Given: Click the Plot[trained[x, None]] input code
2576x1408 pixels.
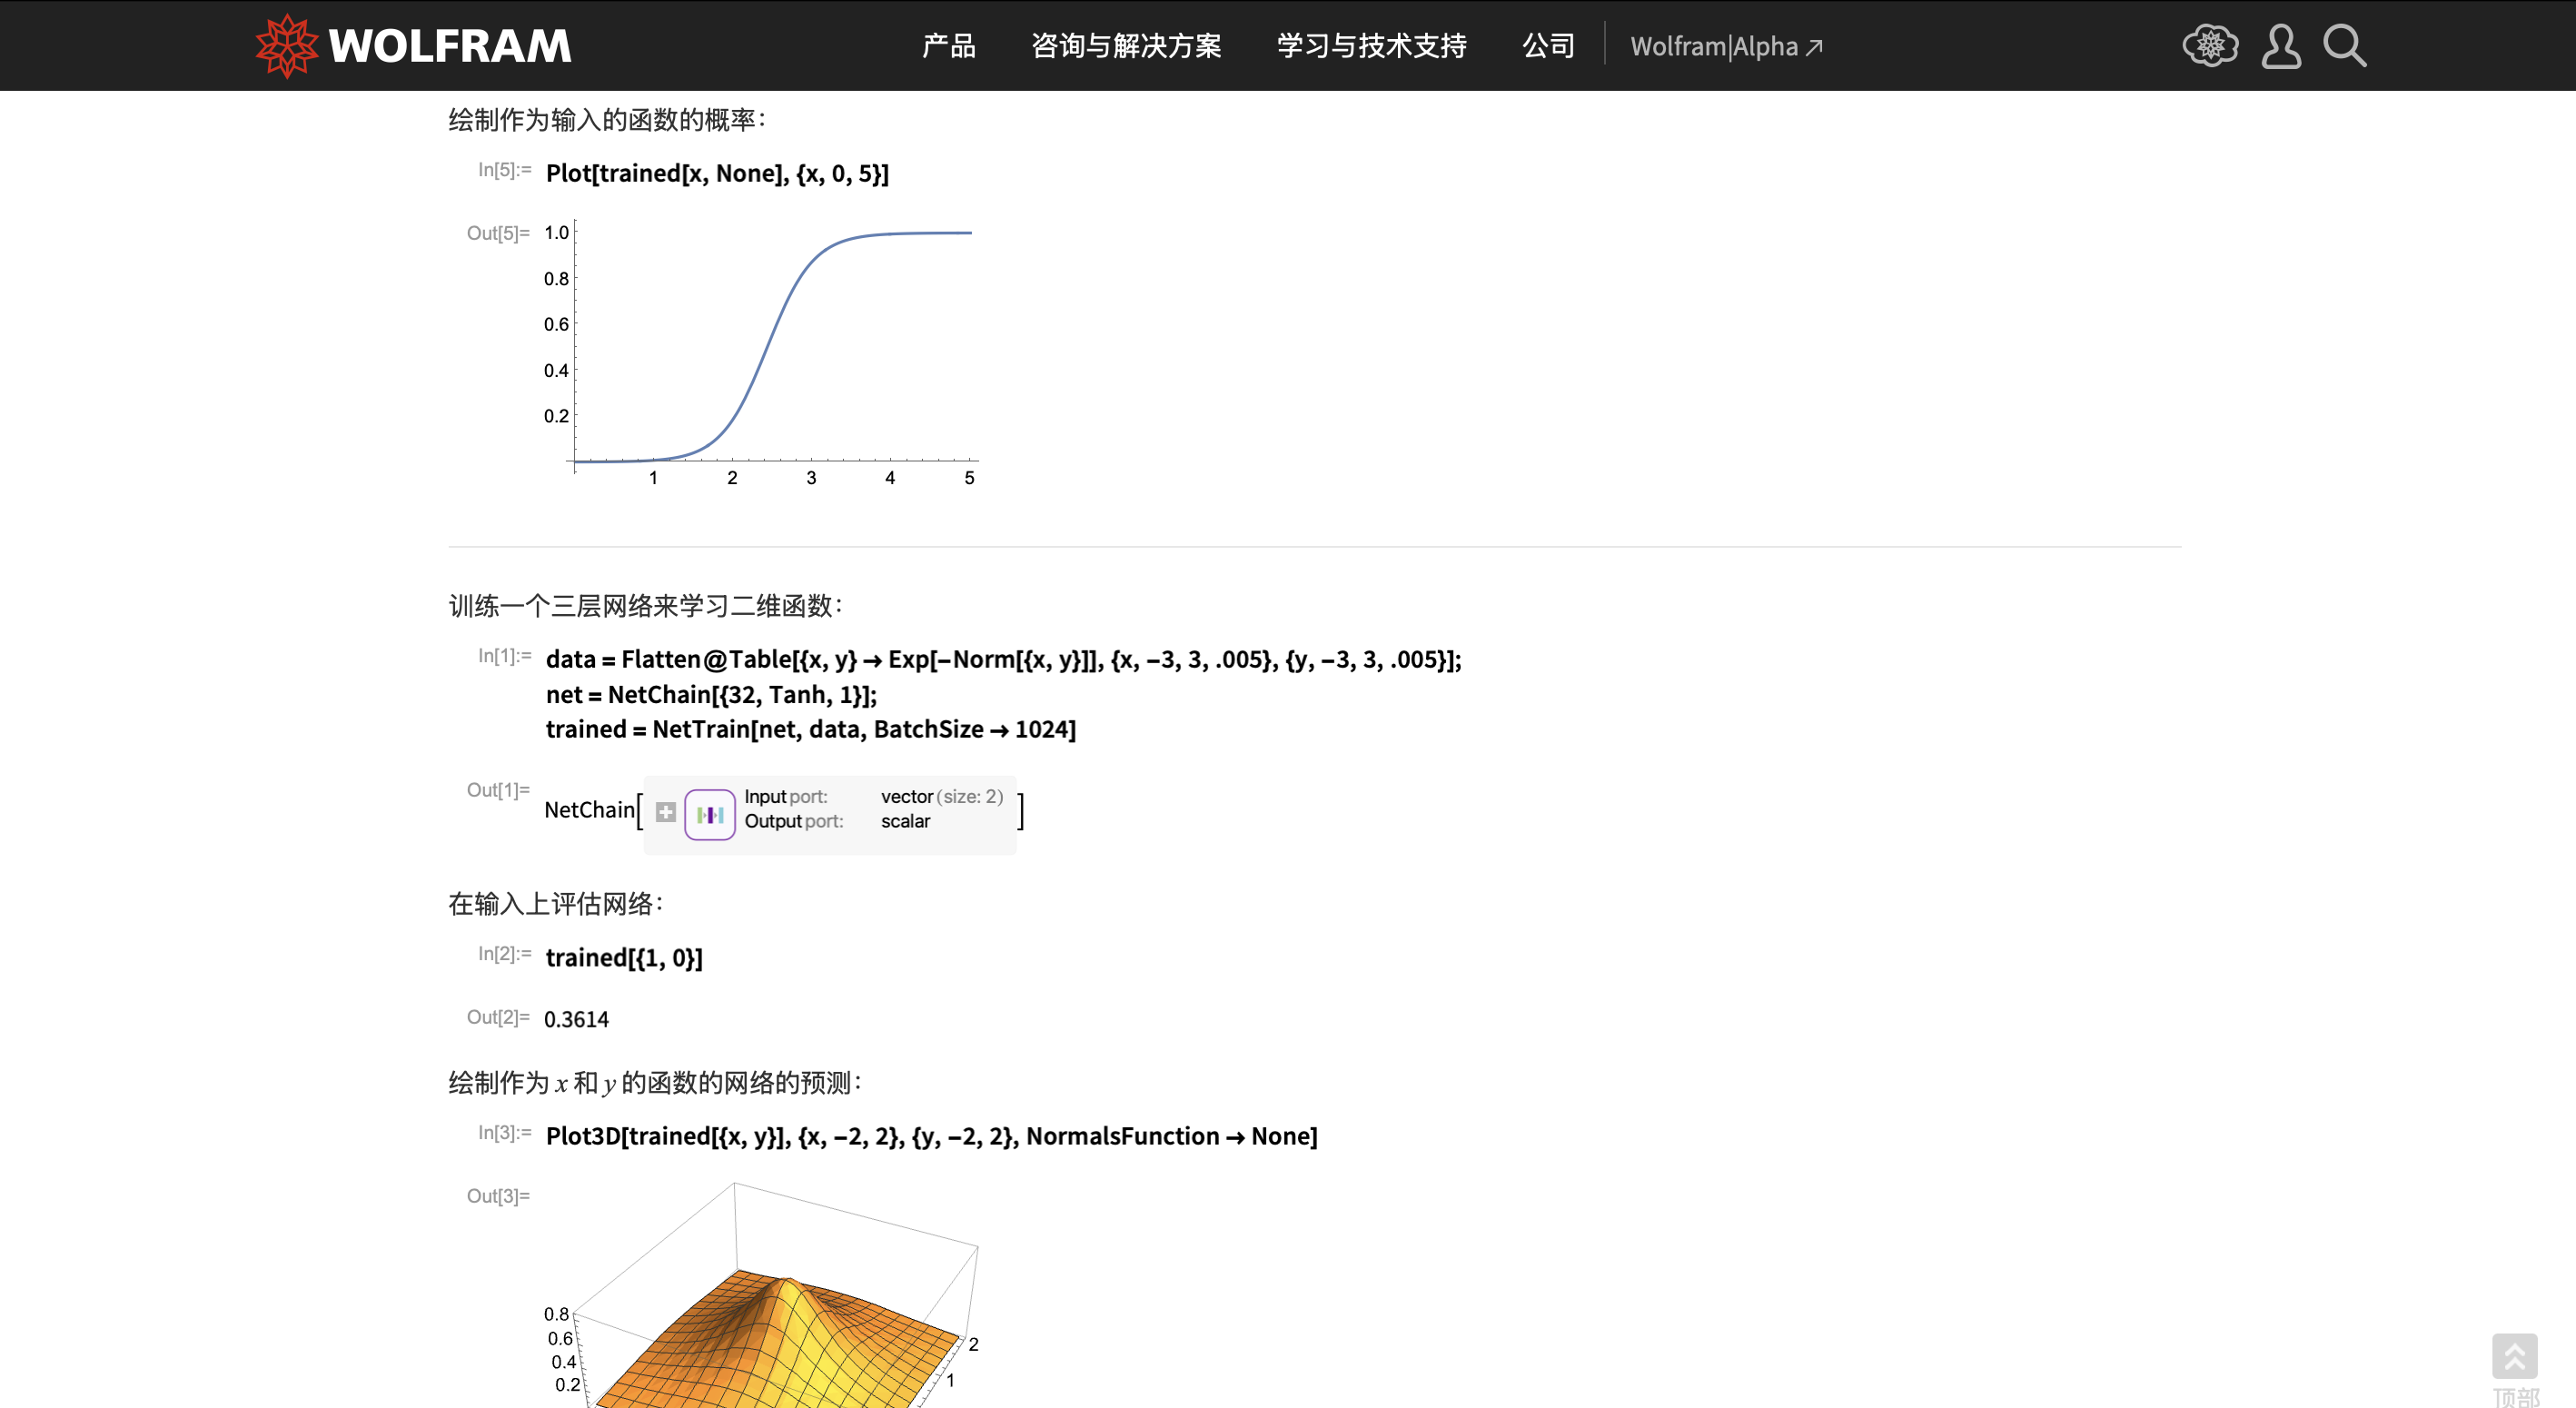Looking at the screenshot, I should coord(717,173).
